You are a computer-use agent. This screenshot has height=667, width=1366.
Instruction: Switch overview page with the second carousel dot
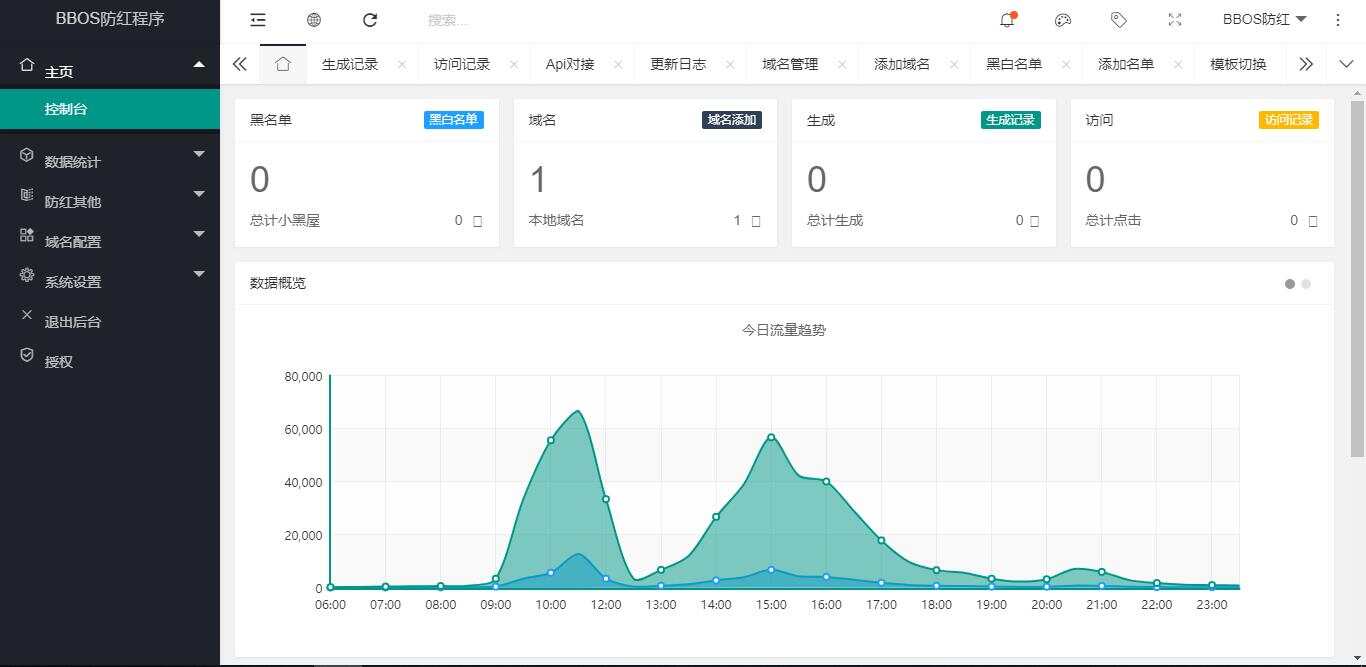(x=1305, y=284)
